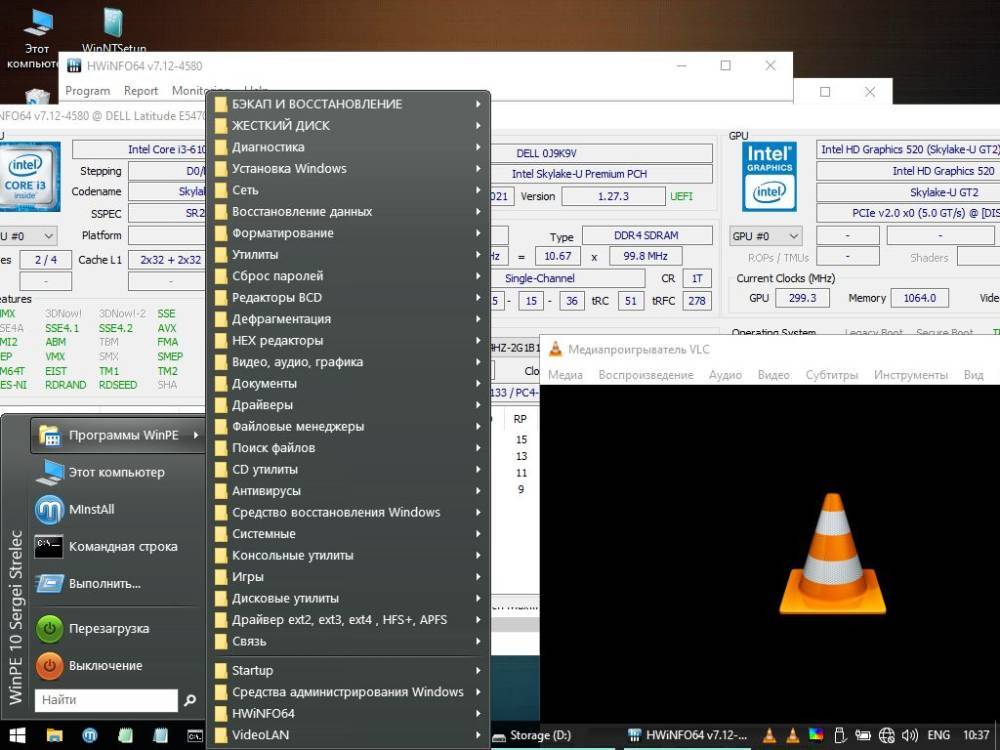Screen dimensions: 1000x750
Task: Expand Установка Windows submenu
Action: [348, 169]
